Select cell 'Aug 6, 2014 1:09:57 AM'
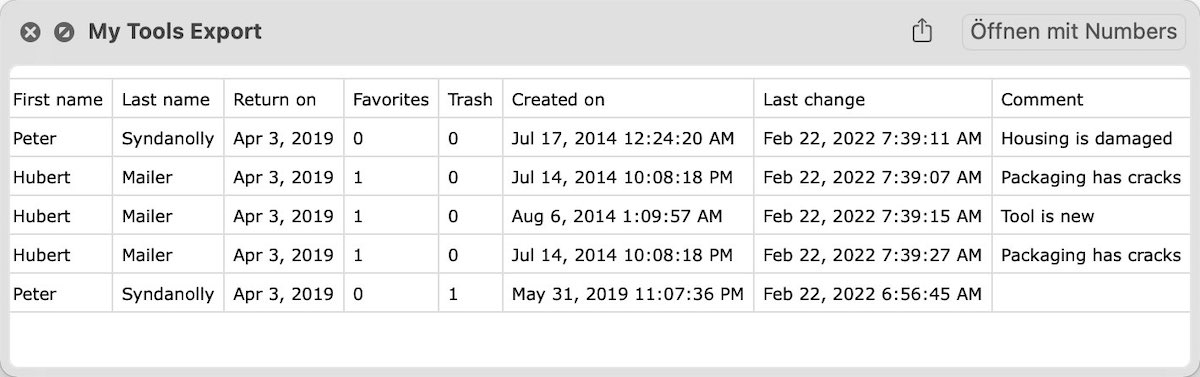 coord(628,216)
